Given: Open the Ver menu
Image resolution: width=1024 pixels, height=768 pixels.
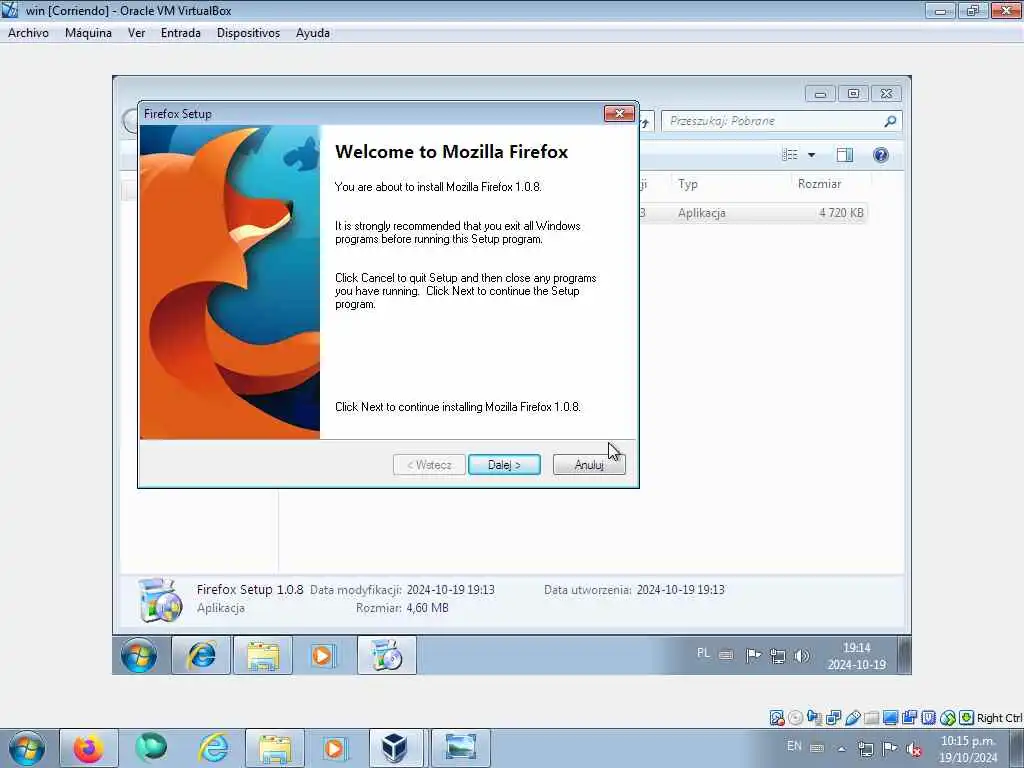Looking at the screenshot, I should click(136, 33).
